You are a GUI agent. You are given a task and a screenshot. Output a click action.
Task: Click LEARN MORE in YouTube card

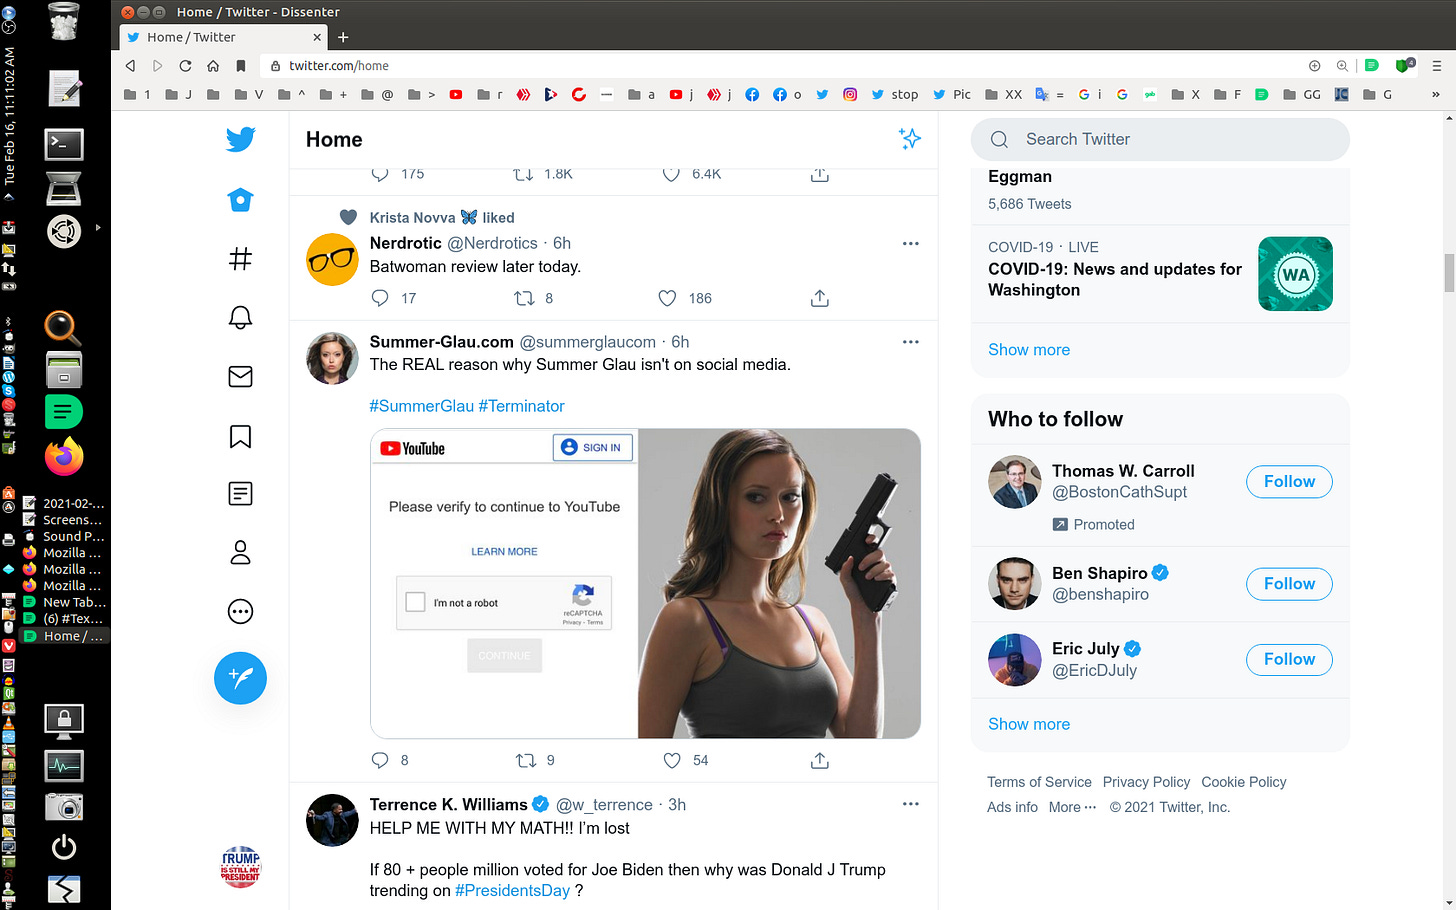pos(504,551)
